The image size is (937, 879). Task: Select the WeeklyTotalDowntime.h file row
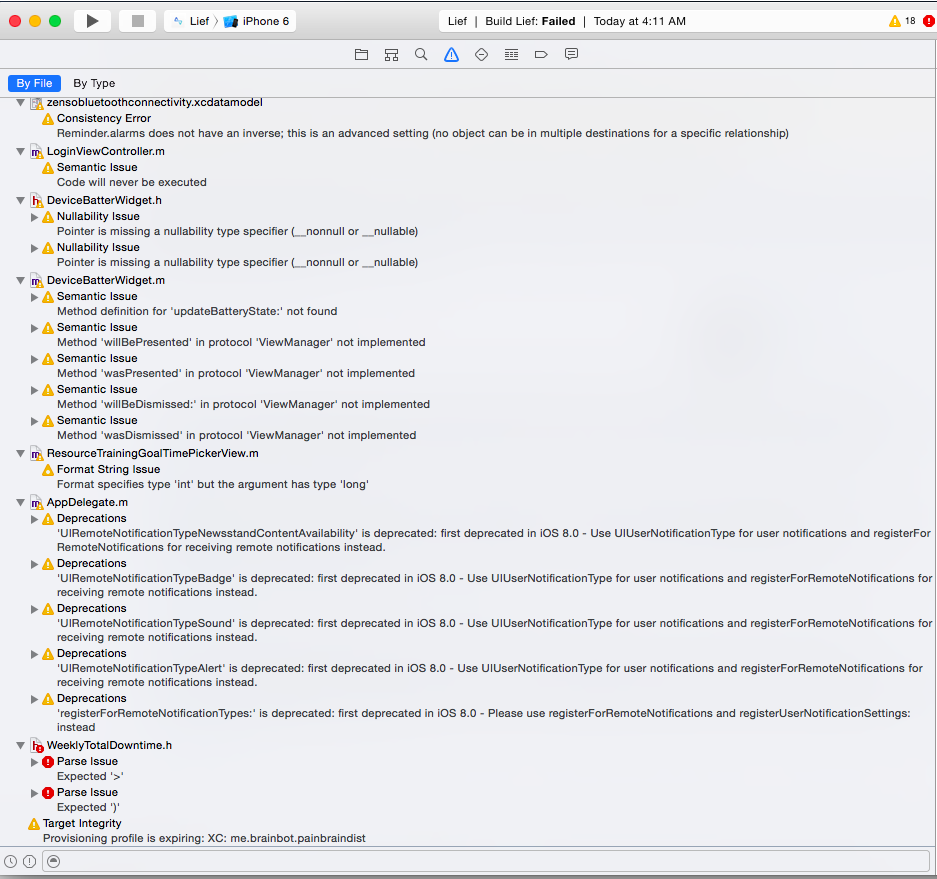[x=109, y=745]
